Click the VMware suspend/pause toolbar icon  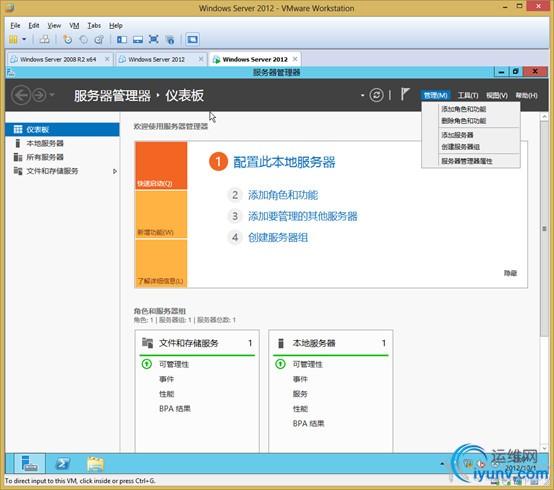tap(13, 39)
